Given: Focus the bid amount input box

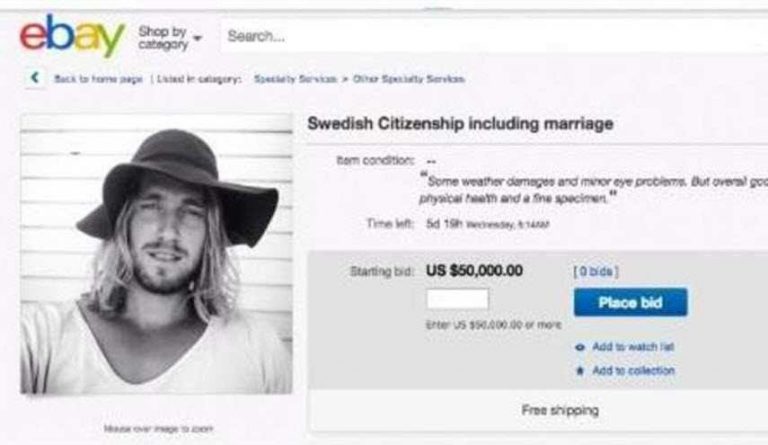Looking at the screenshot, I should pyautogui.click(x=457, y=299).
